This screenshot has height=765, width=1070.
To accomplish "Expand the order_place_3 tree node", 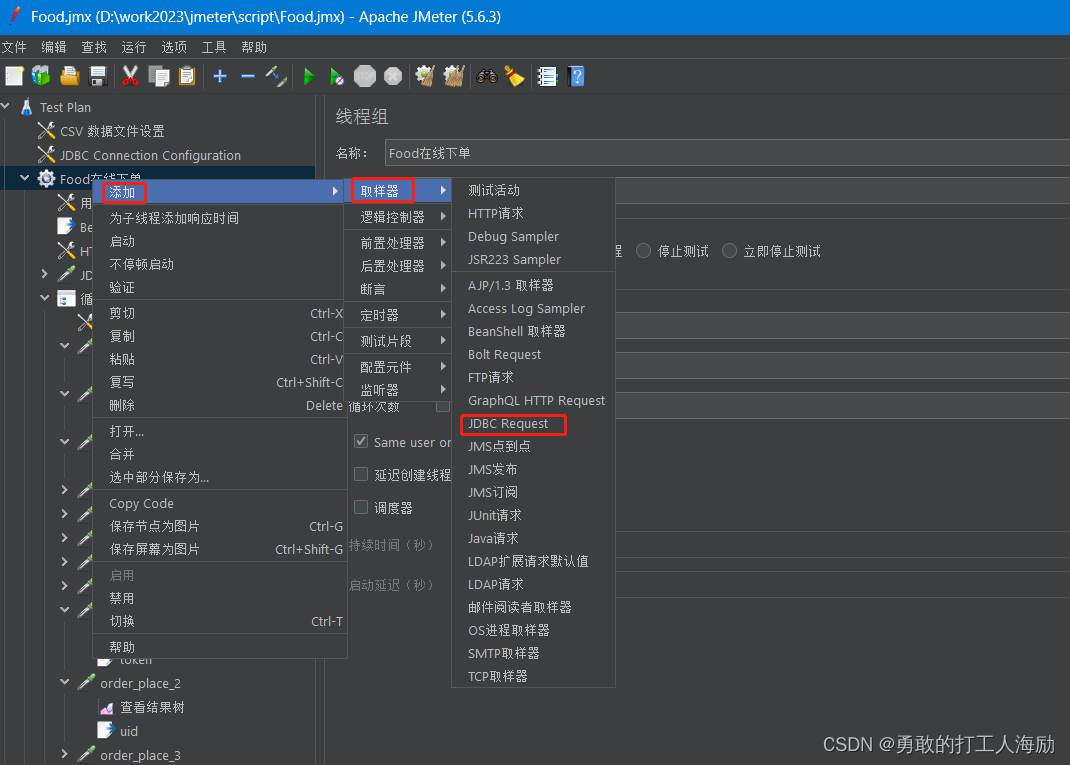I will coord(64,754).
